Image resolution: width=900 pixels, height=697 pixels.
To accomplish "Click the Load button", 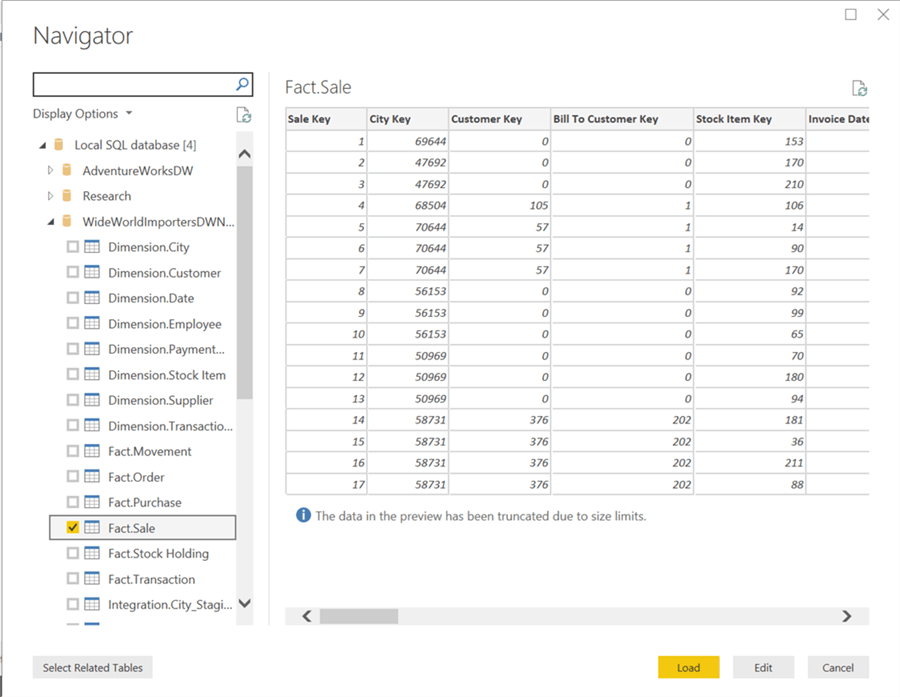I will point(688,667).
